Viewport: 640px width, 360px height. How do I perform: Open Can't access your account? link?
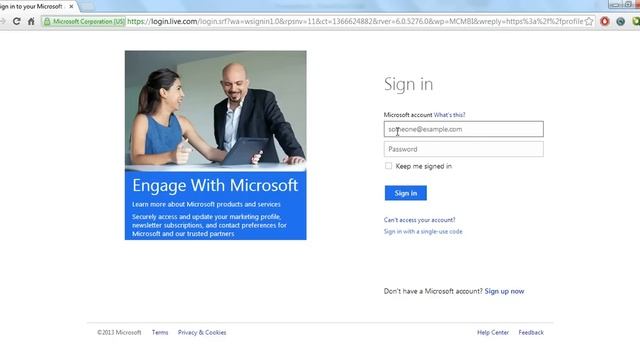tap(419, 220)
